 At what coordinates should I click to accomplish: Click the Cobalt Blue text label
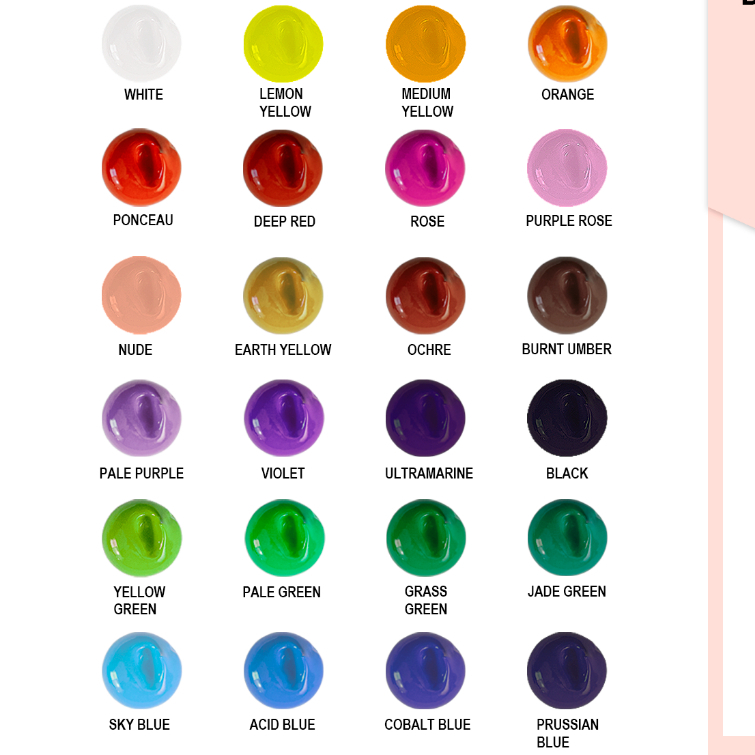[x=428, y=725]
